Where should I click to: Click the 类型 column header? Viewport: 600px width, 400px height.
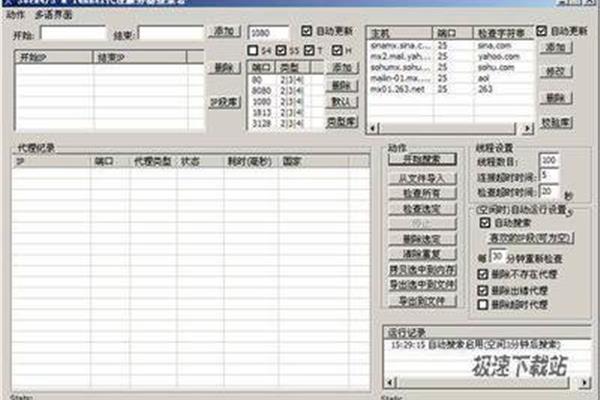click(x=292, y=68)
